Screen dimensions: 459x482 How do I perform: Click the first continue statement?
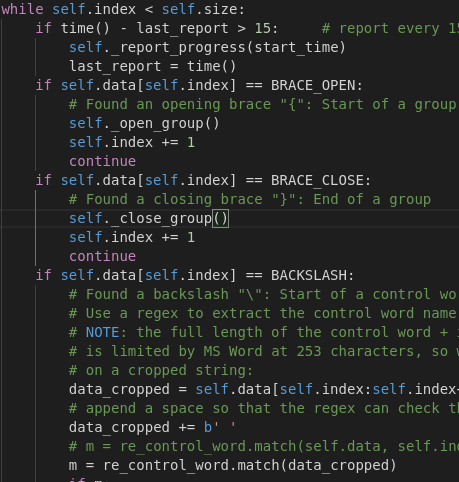pos(102,162)
